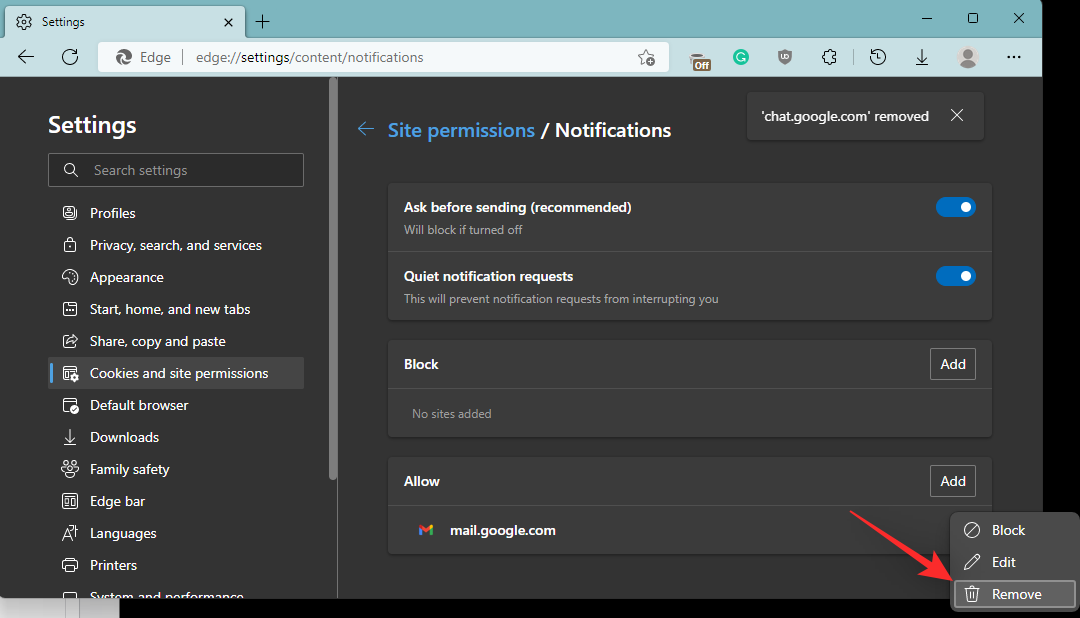Open Settings and more ellipsis menu

coord(1014,58)
